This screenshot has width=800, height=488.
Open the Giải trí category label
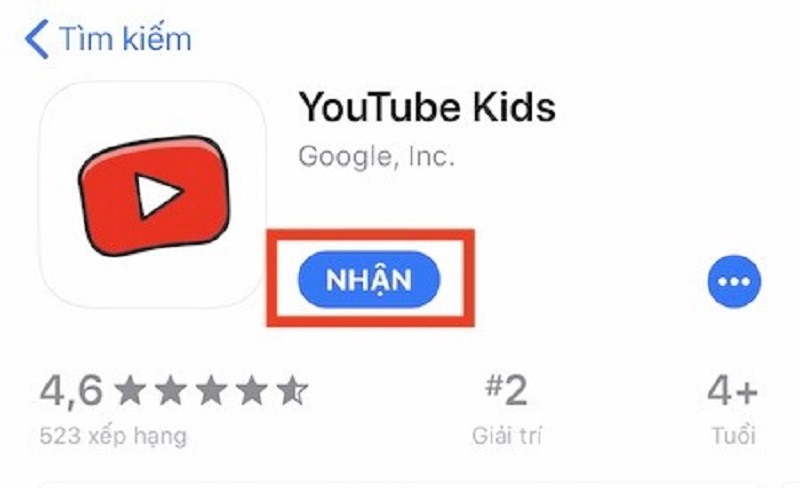(x=506, y=436)
